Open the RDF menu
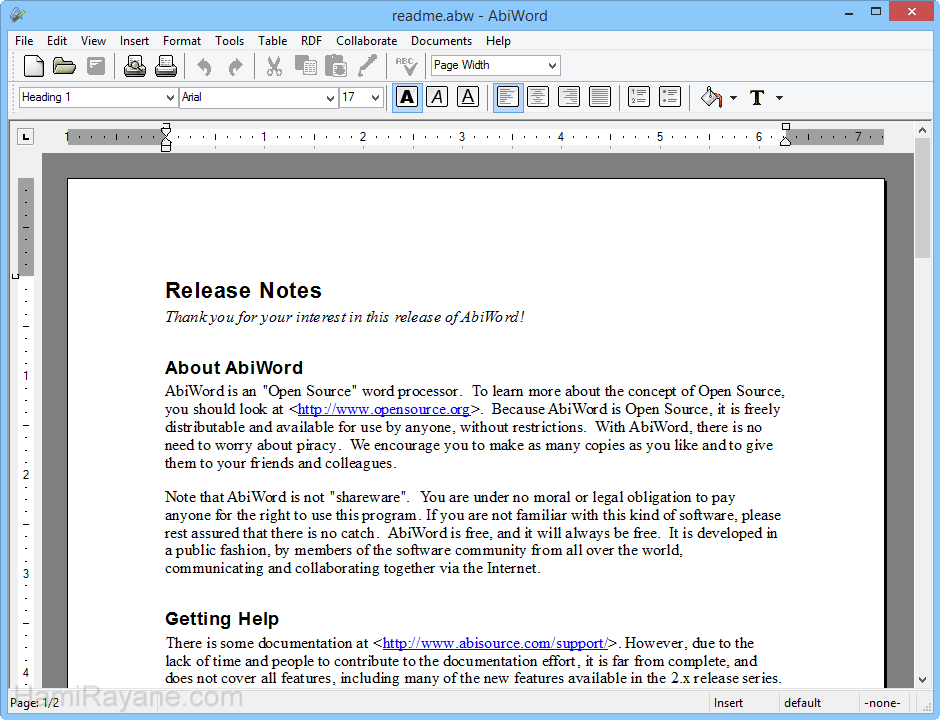The image size is (940, 720). click(x=312, y=41)
